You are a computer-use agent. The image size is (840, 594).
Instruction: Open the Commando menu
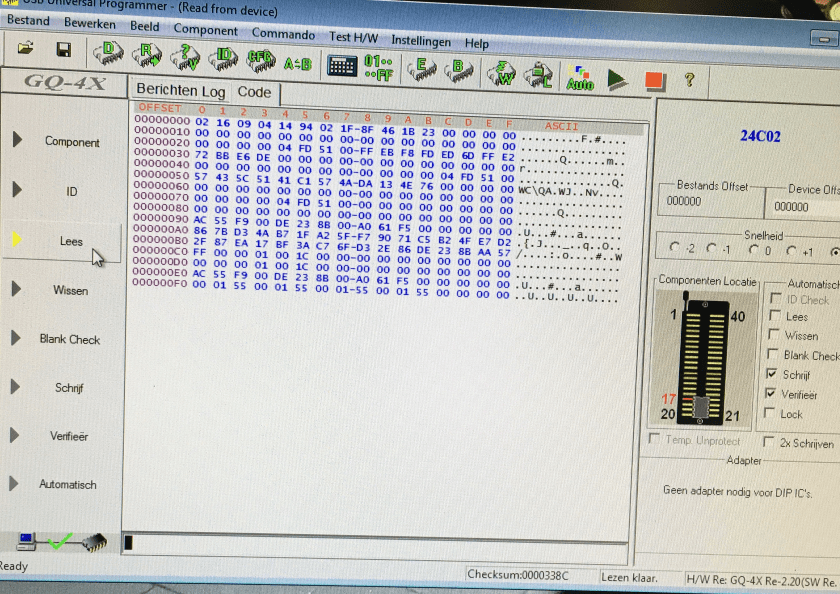coord(283,34)
